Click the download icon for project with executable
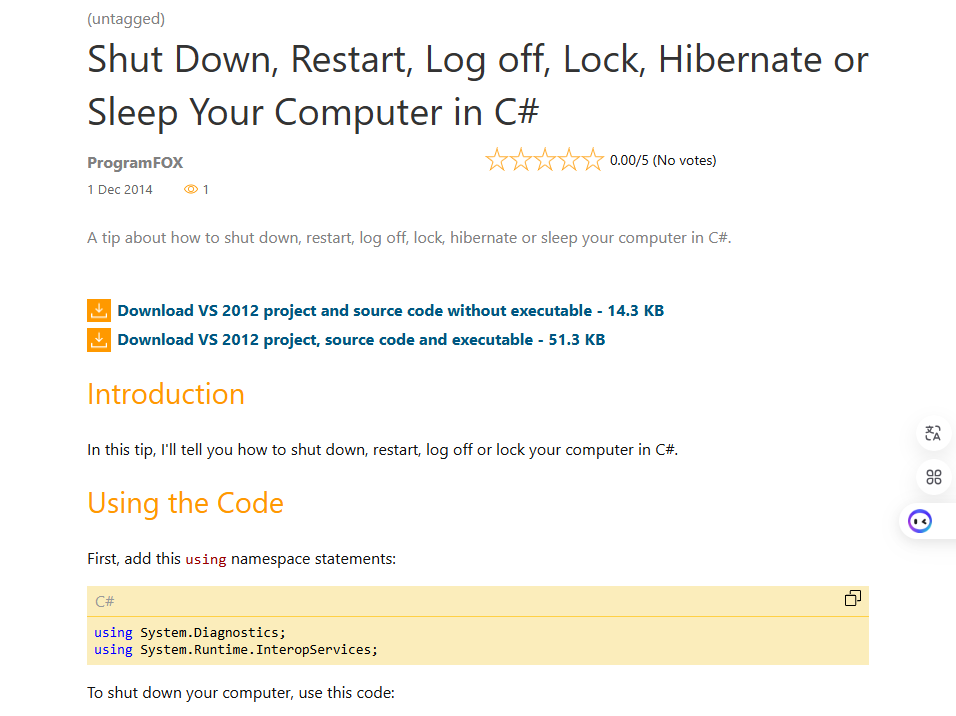Screen dimensions: 956x716 [99, 340]
